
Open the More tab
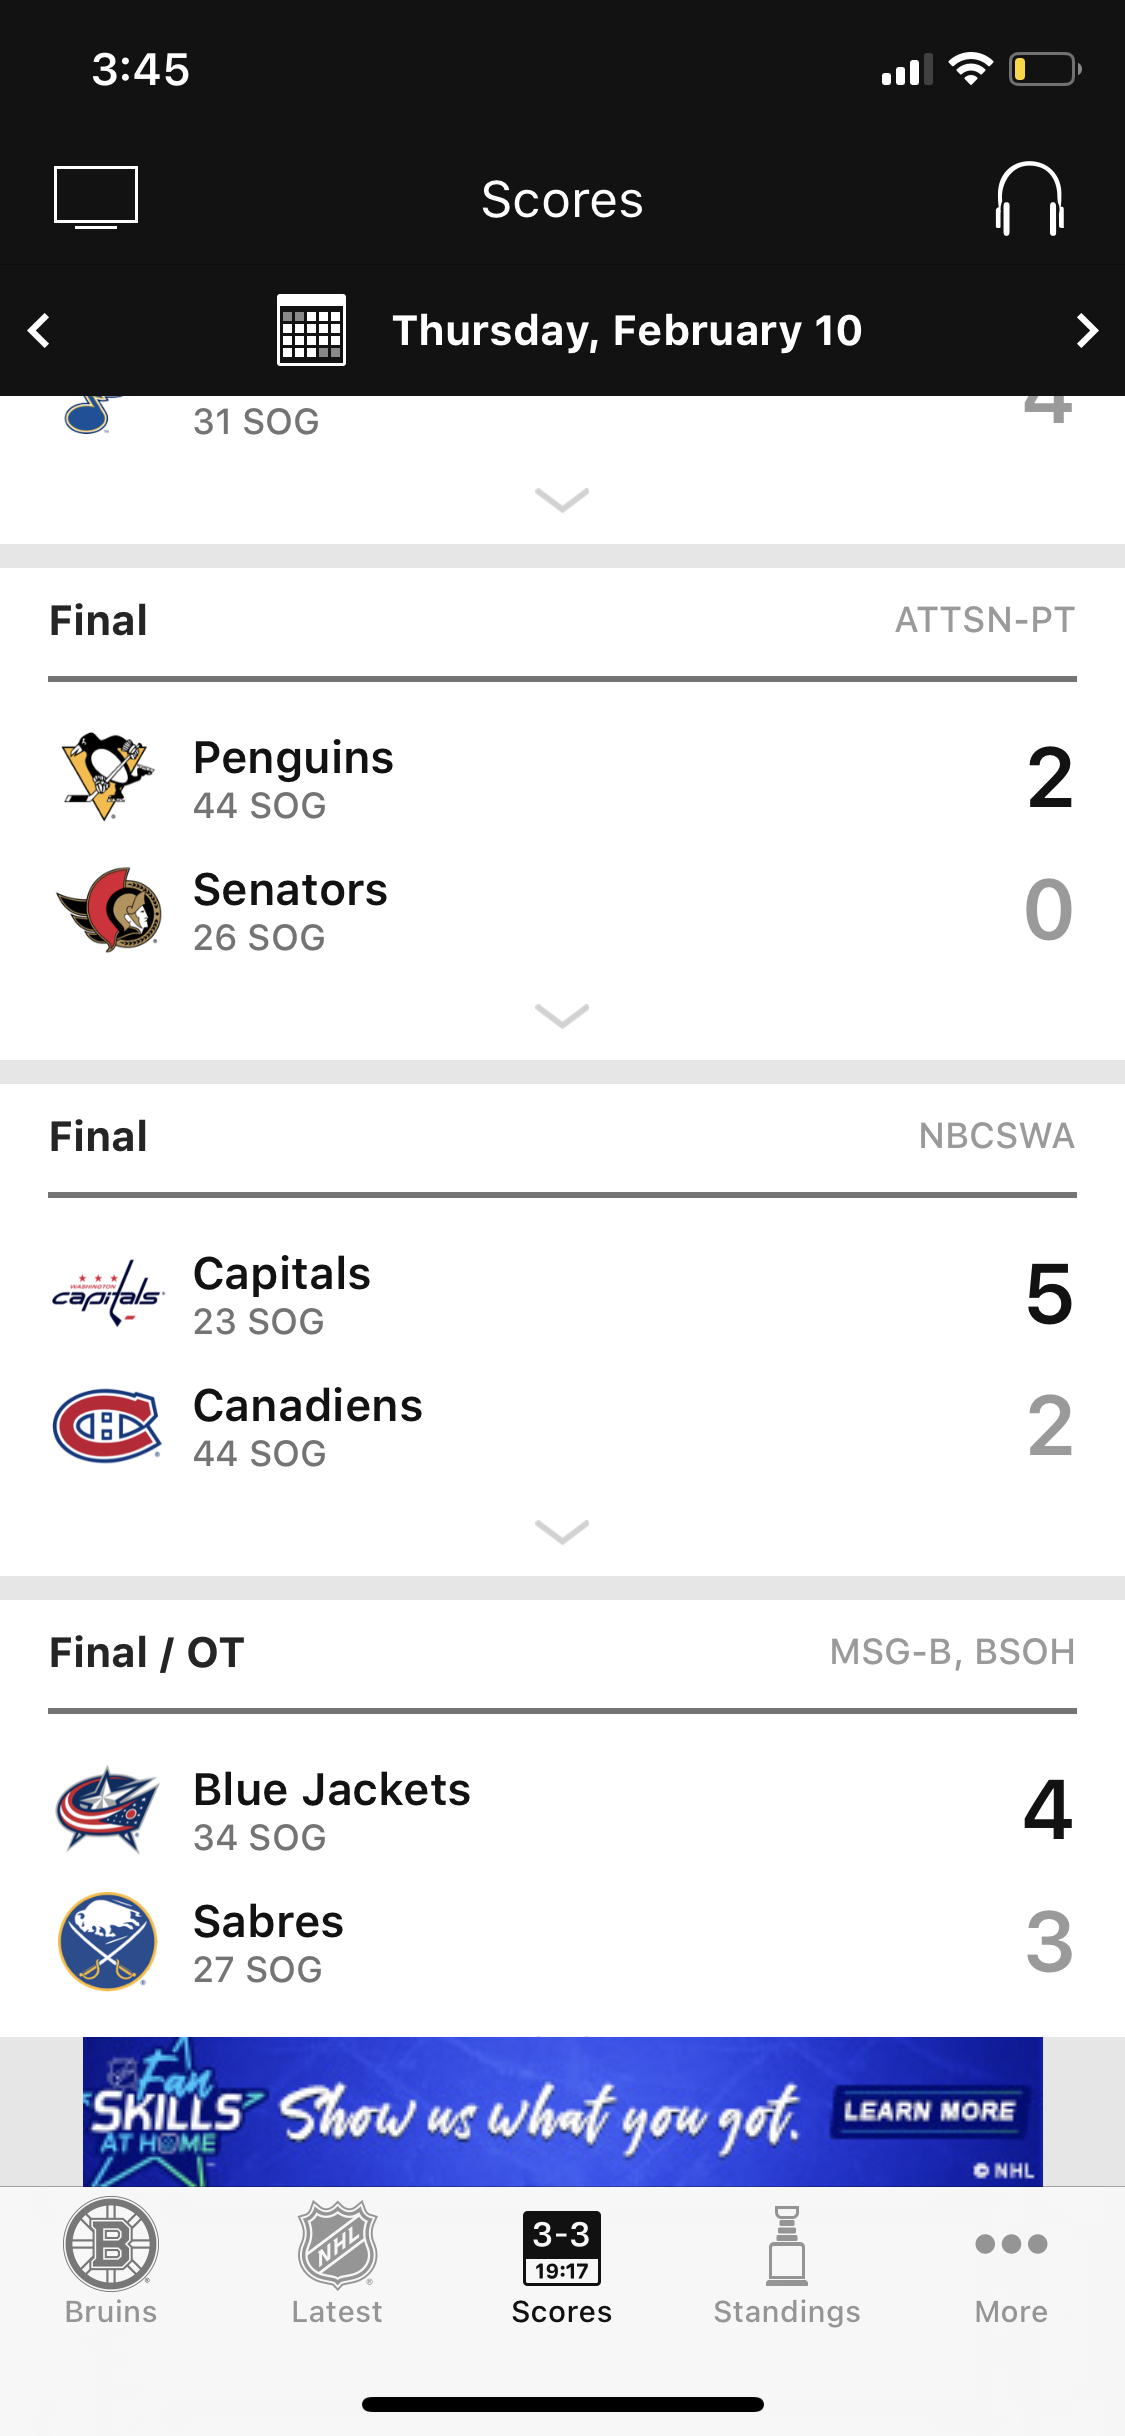pyautogui.click(x=1011, y=2262)
